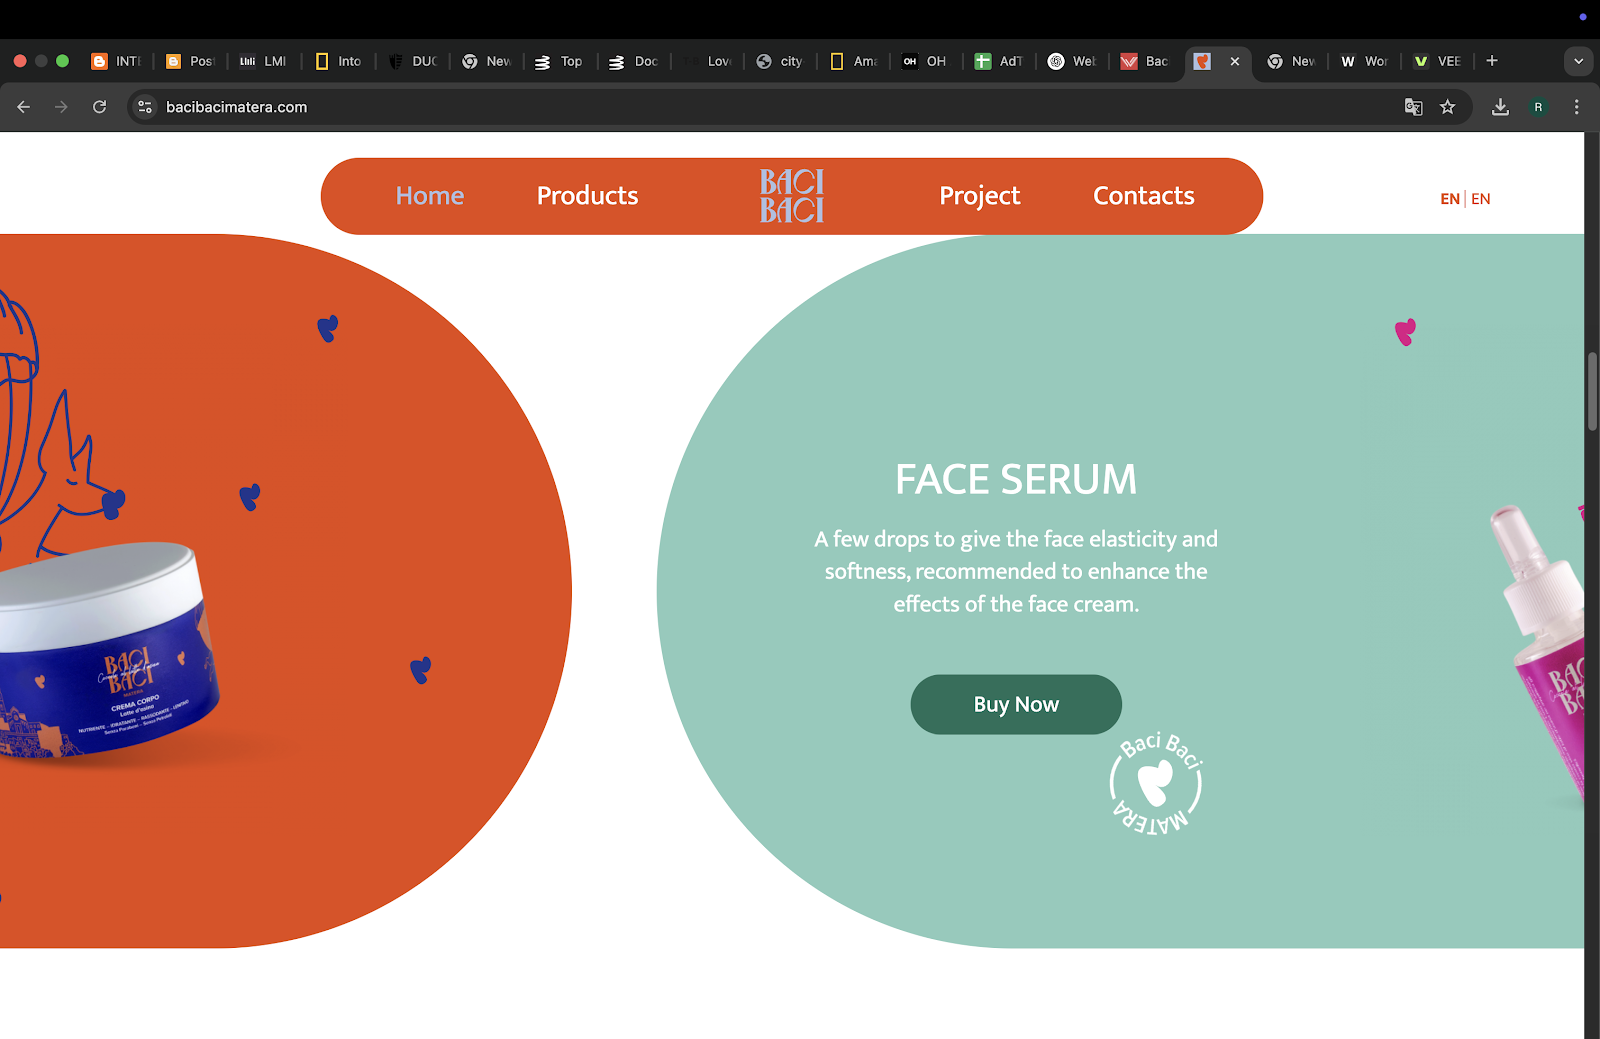Go back to the previous page
The image size is (1600, 1039).
(x=24, y=107)
